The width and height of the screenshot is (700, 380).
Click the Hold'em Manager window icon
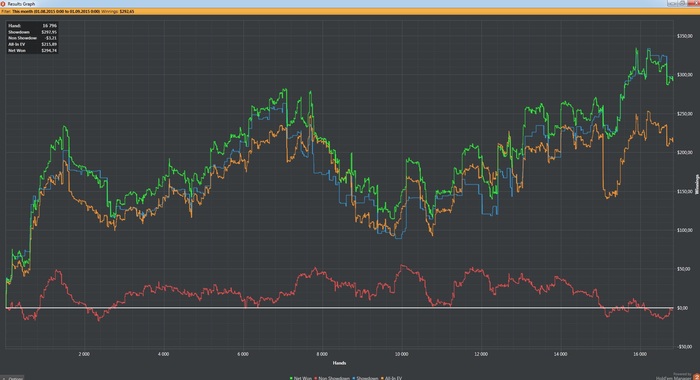point(3,4)
